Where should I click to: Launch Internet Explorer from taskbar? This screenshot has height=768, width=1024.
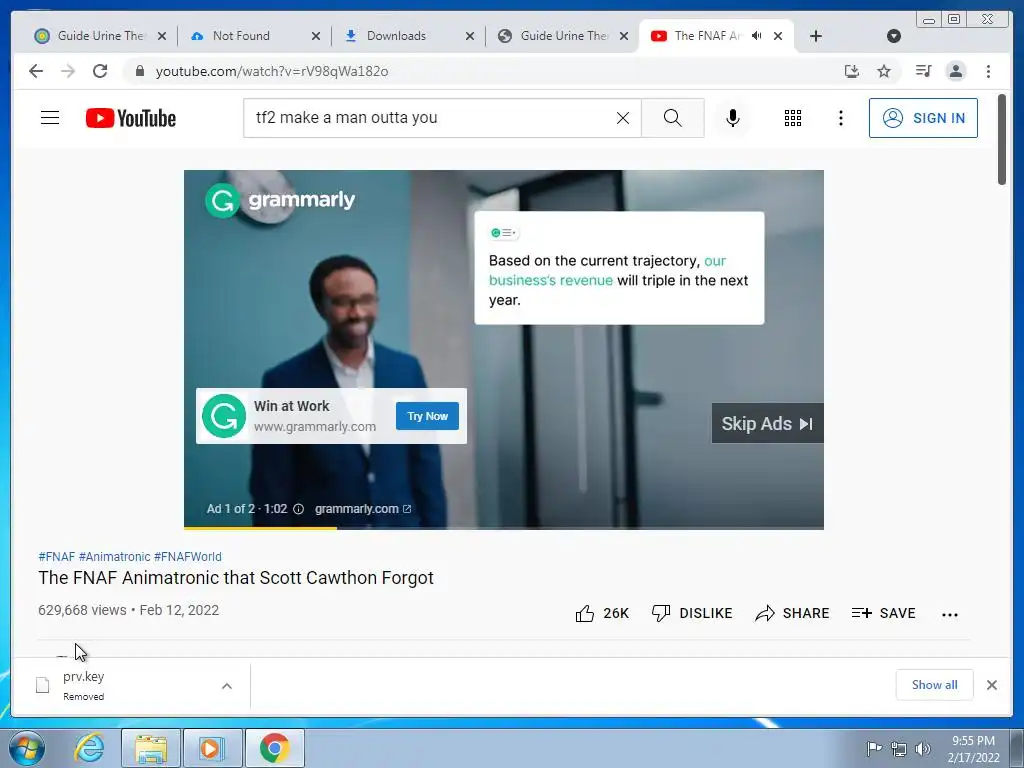pyautogui.click(x=89, y=748)
